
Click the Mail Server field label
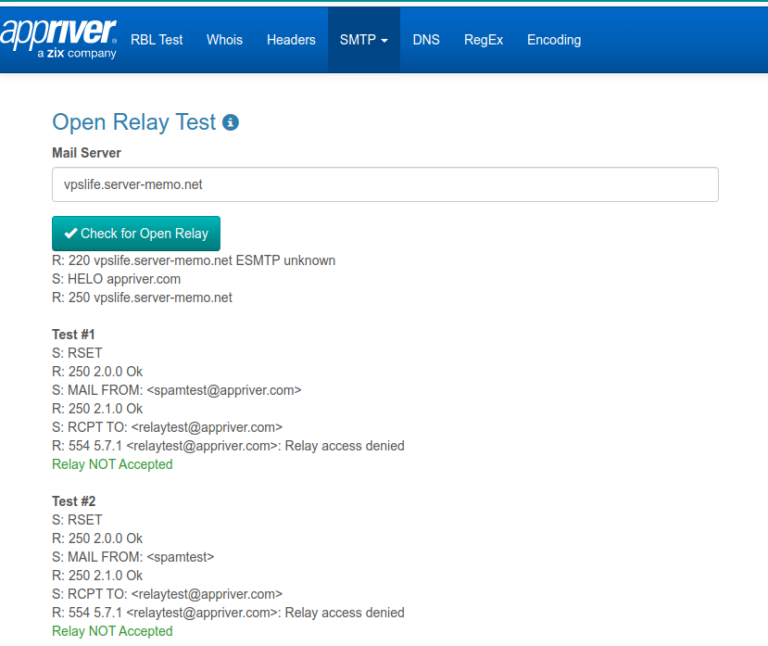coord(86,153)
